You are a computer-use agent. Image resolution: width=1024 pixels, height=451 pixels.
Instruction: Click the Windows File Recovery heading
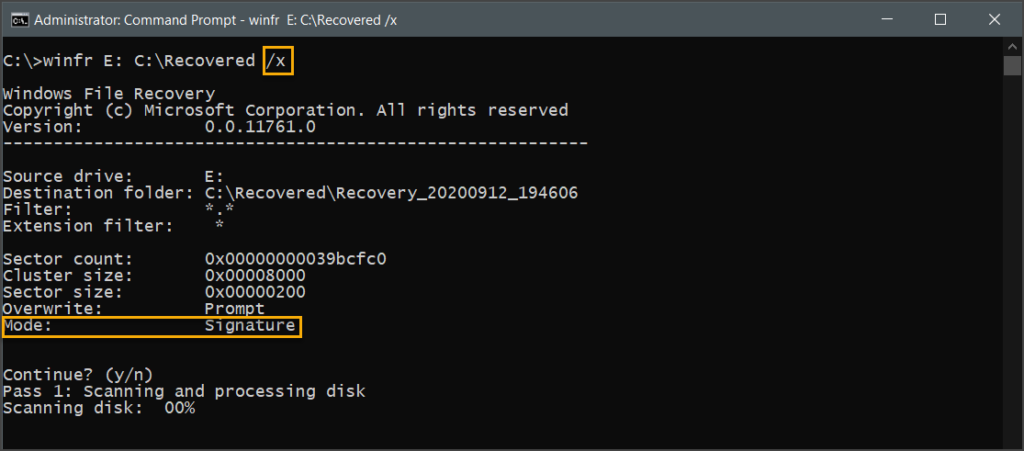point(109,94)
